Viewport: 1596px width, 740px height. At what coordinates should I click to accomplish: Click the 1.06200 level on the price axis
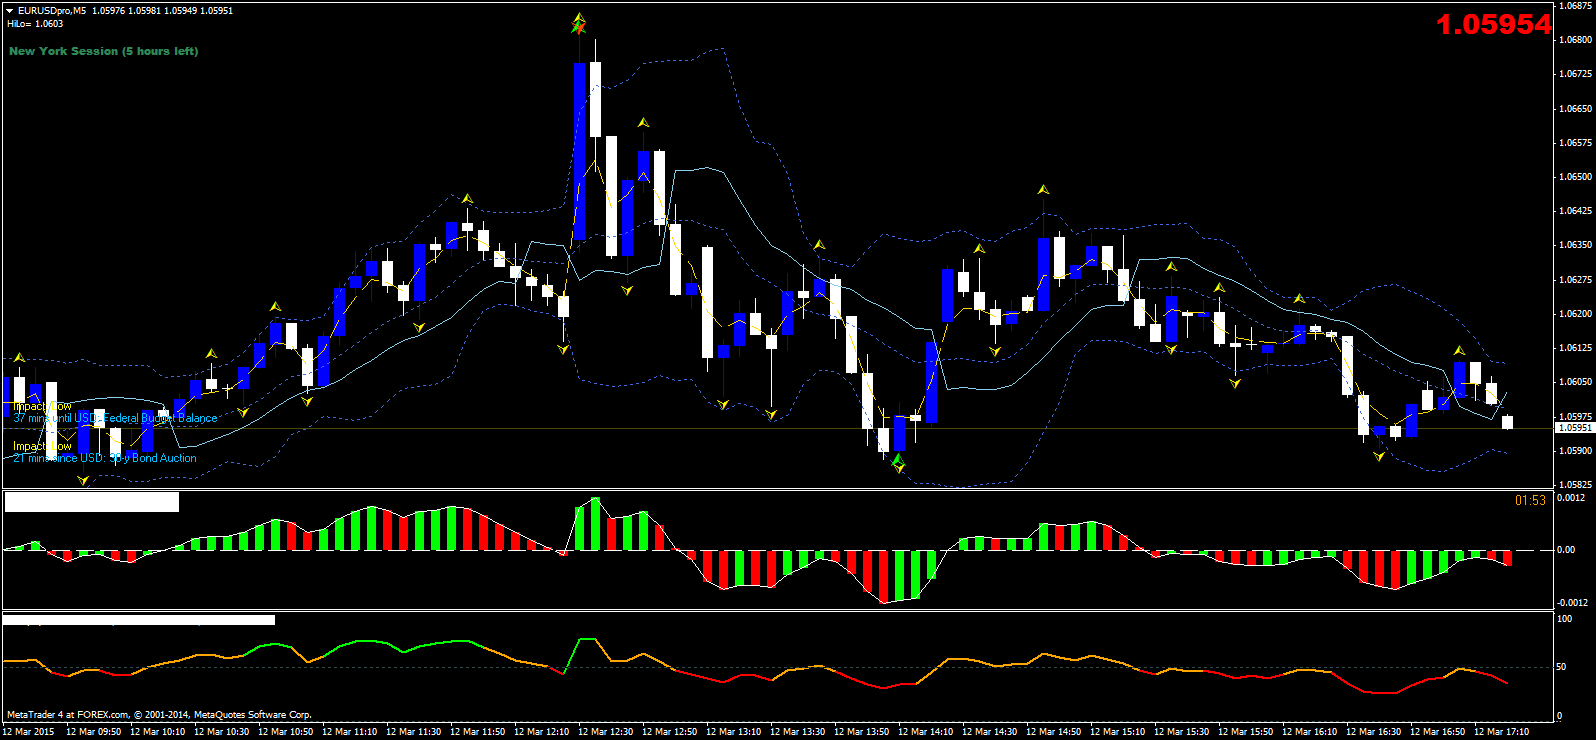pos(1575,314)
